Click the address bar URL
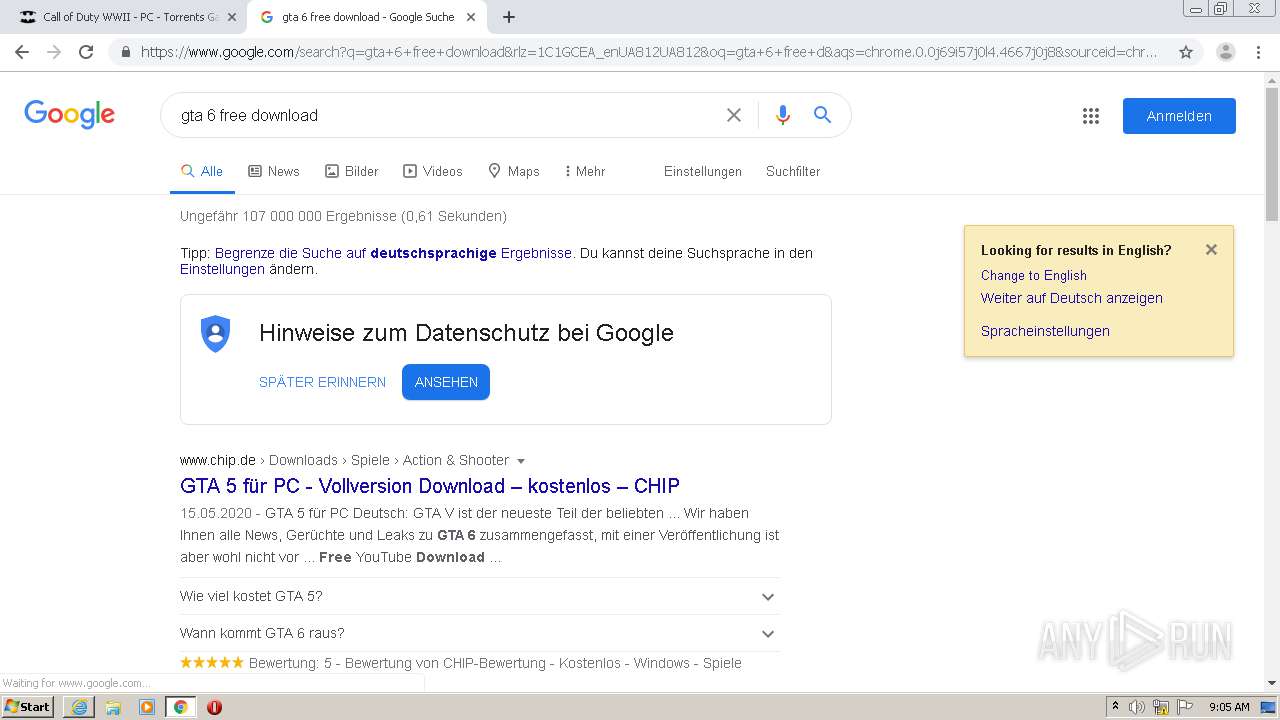 [648, 52]
